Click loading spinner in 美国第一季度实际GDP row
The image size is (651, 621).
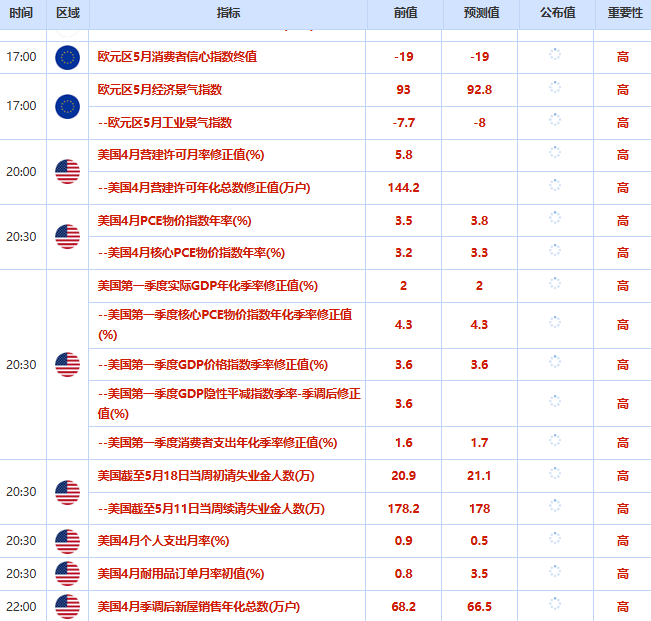tap(555, 283)
